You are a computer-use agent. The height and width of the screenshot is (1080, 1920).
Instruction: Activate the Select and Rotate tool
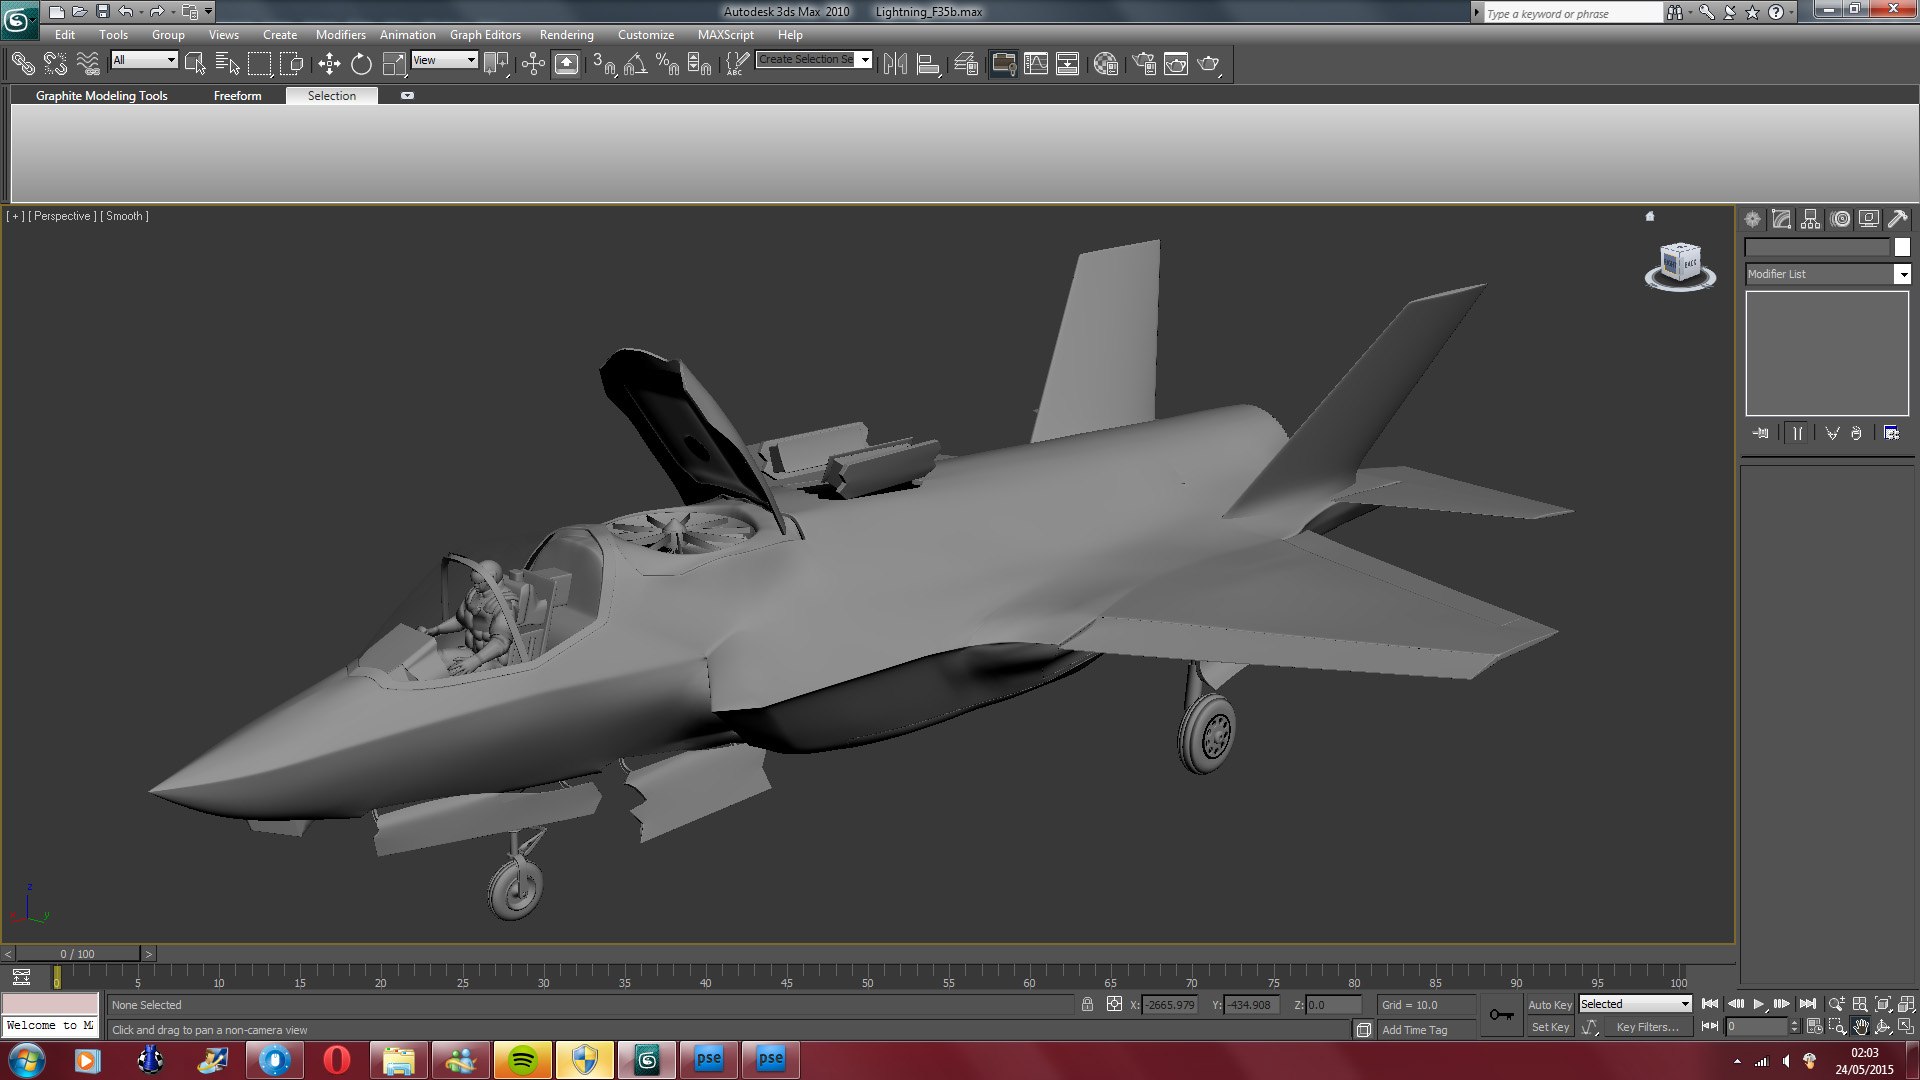361,64
